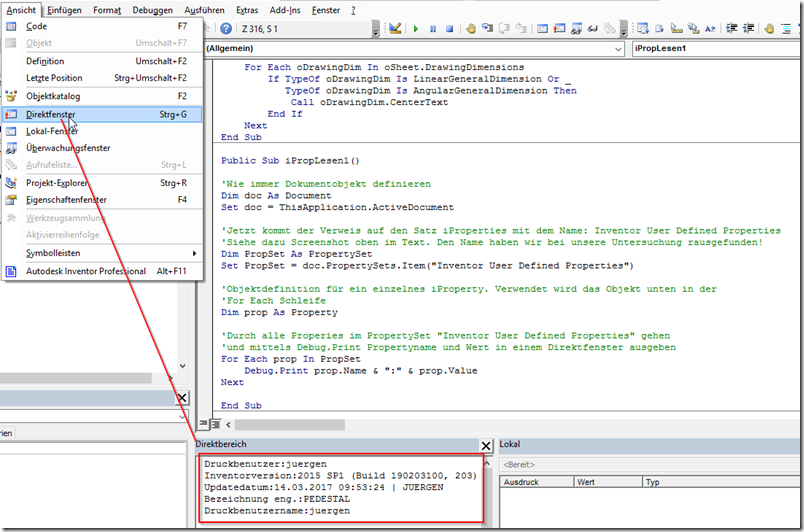Pause execution with the Break icon
Screen dimensions: 804x532
[433, 29]
